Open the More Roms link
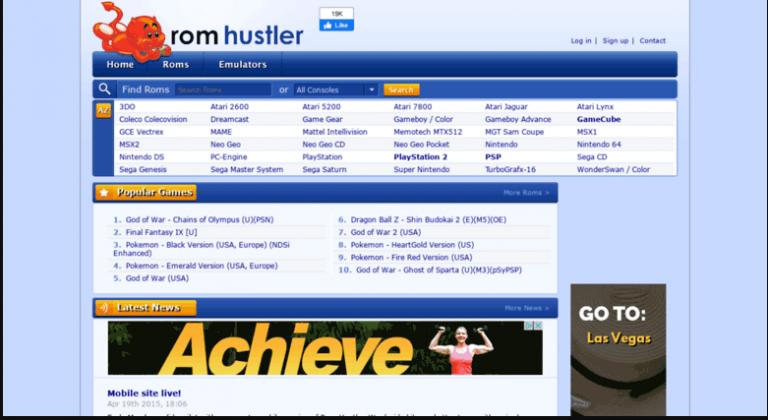 click(526, 192)
